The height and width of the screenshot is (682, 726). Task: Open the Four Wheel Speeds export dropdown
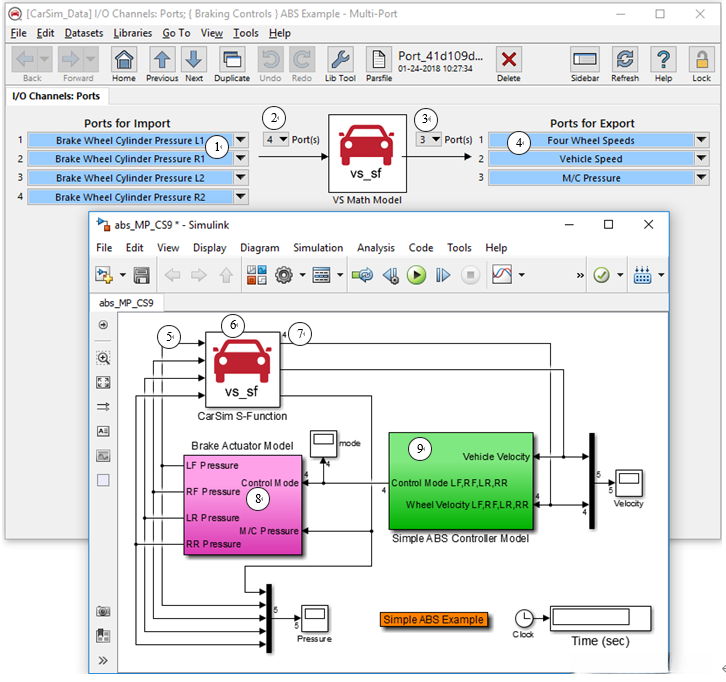[702, 141]
